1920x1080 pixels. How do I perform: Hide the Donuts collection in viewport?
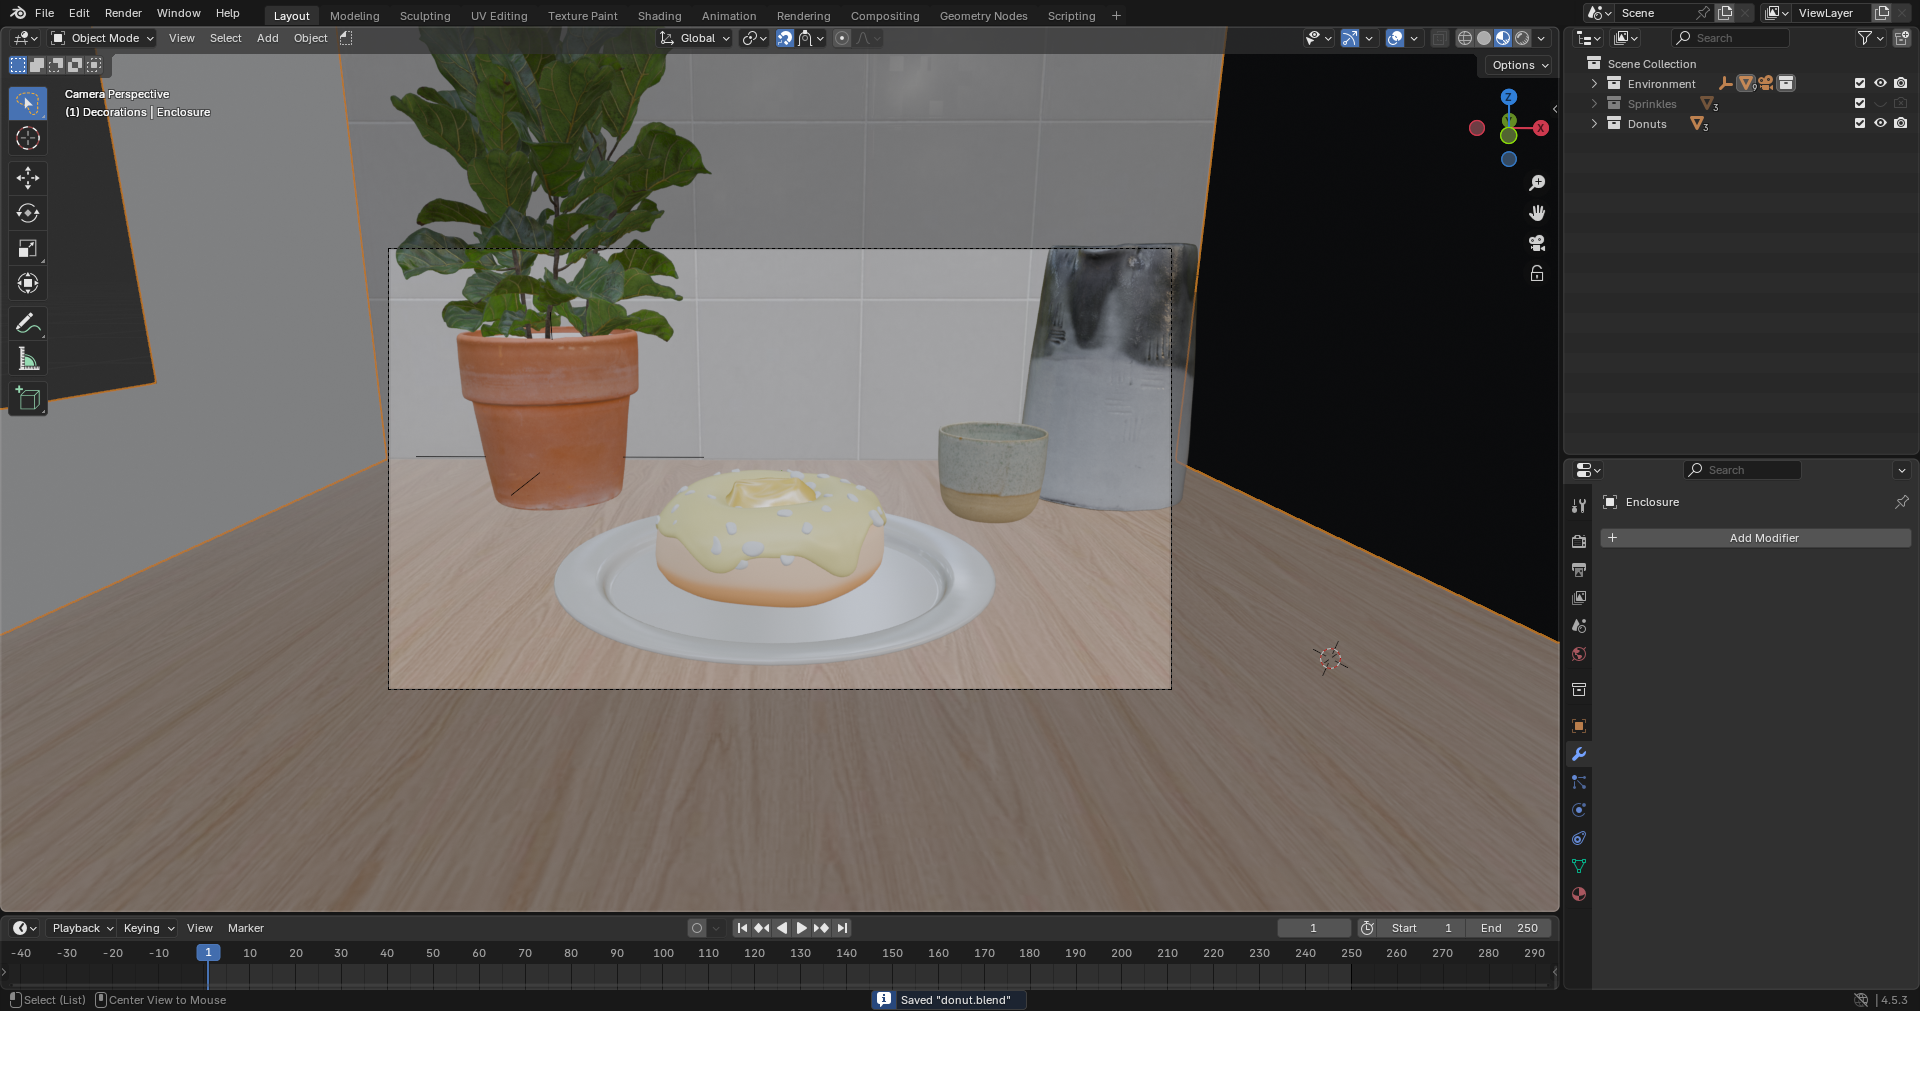click(x=1880, y=123)
